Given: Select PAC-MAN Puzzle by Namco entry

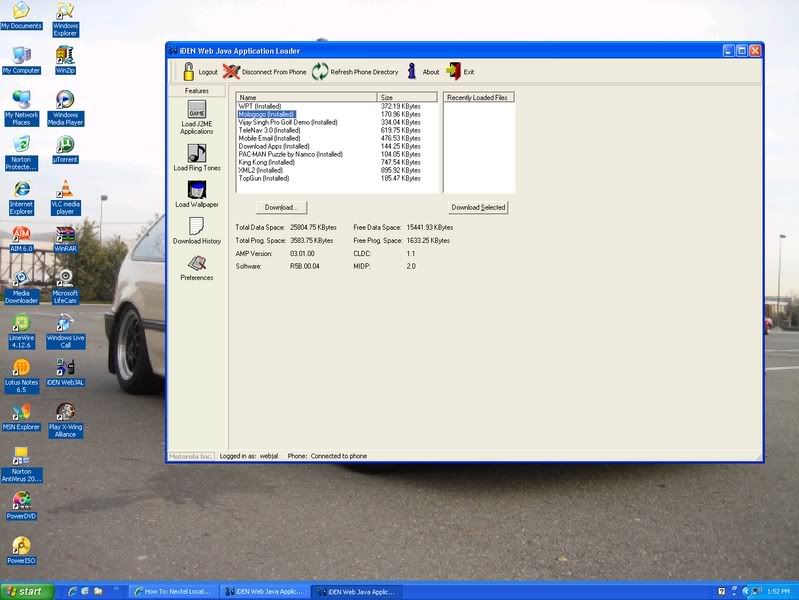Looking at the screenshot, I should click(x=291, y=154).
